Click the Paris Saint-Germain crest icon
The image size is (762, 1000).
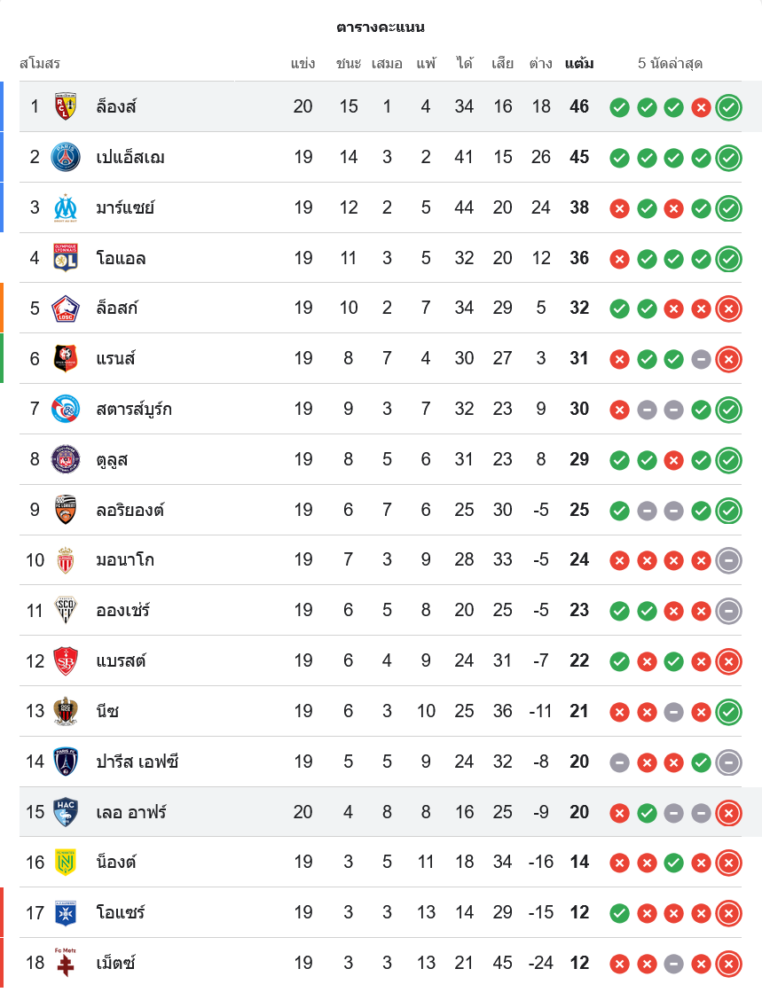click(66, 157)
